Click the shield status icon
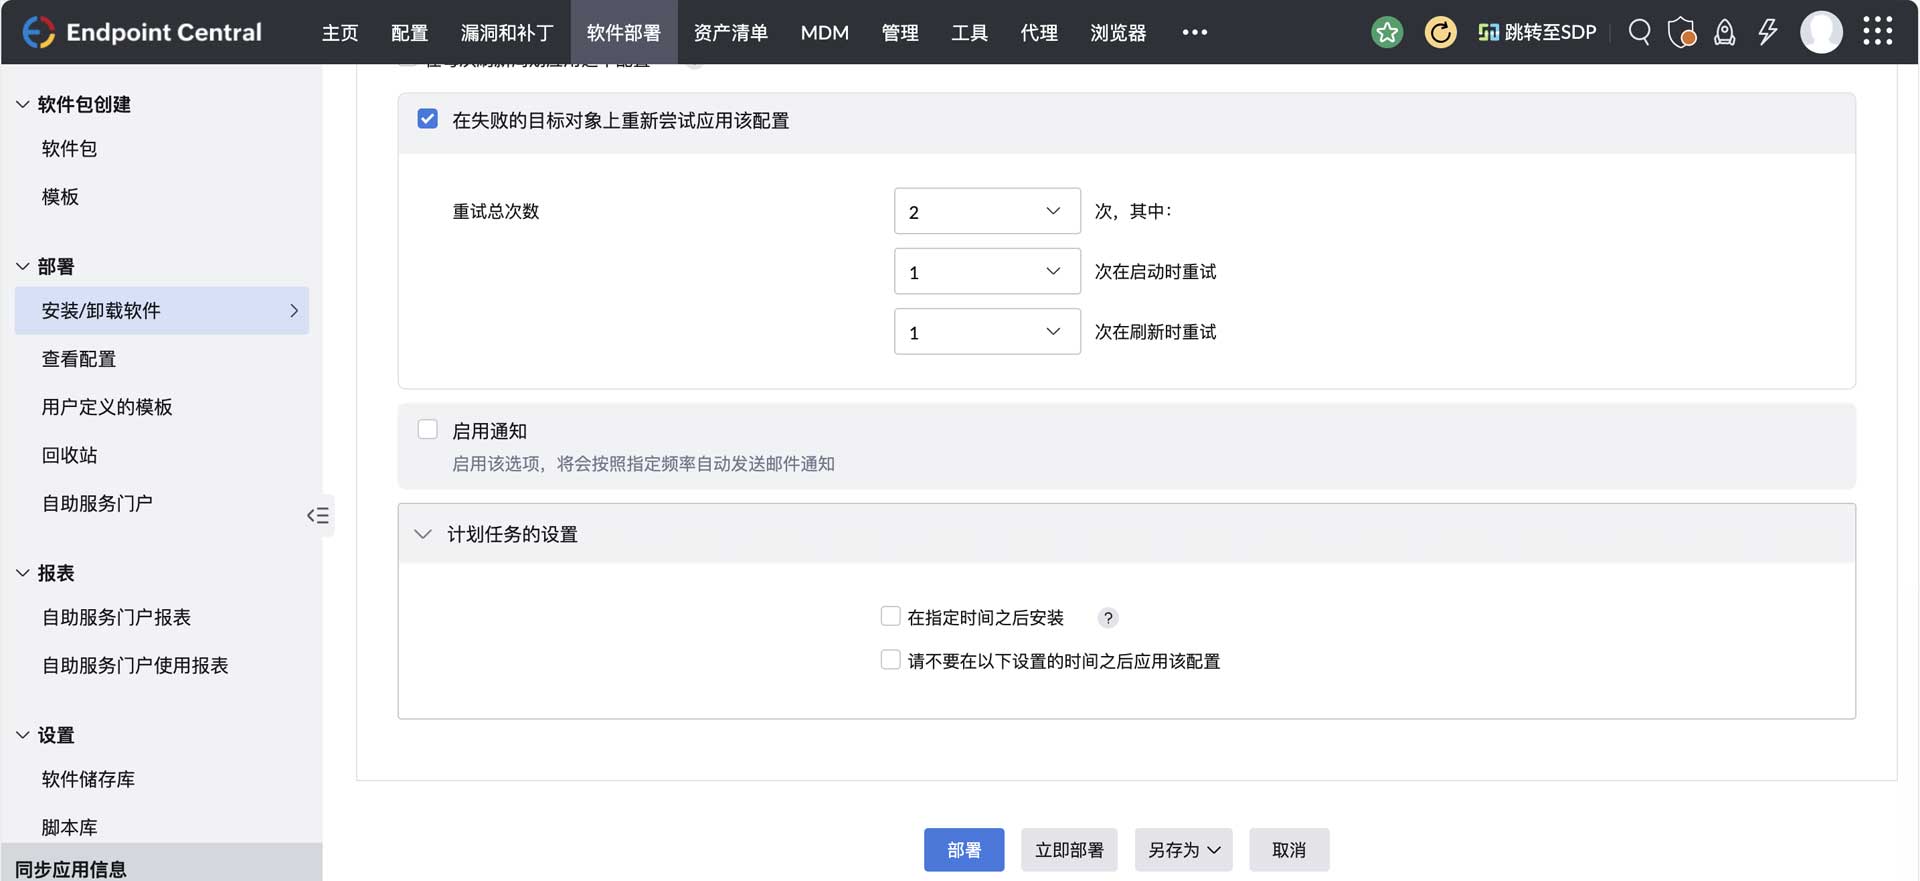1920x881 pixels. [1682, 32]
